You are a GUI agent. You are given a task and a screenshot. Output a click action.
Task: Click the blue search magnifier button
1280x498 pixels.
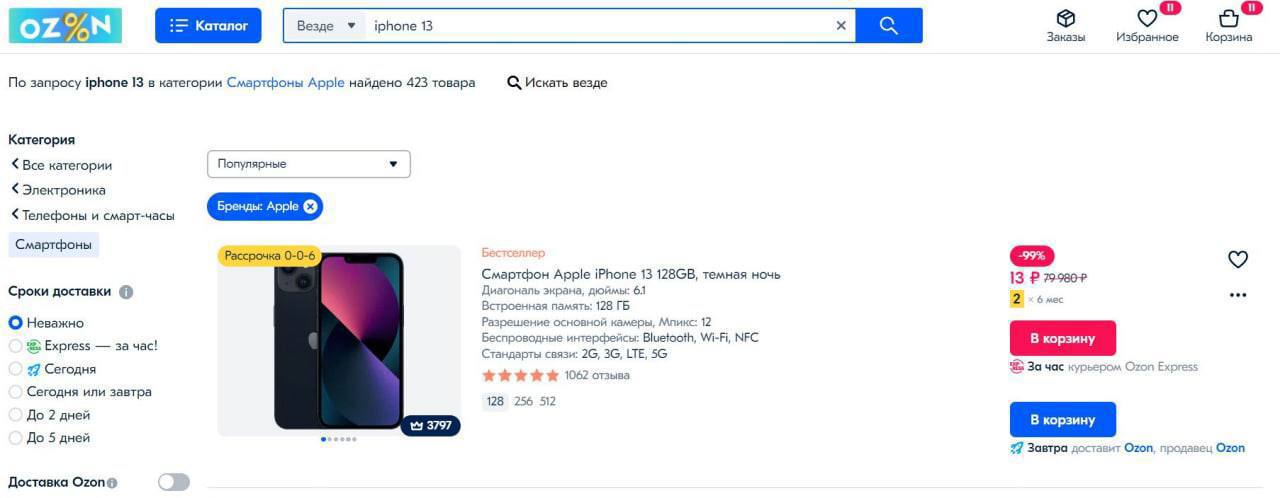pyautogui.click(x=889, y=26)
